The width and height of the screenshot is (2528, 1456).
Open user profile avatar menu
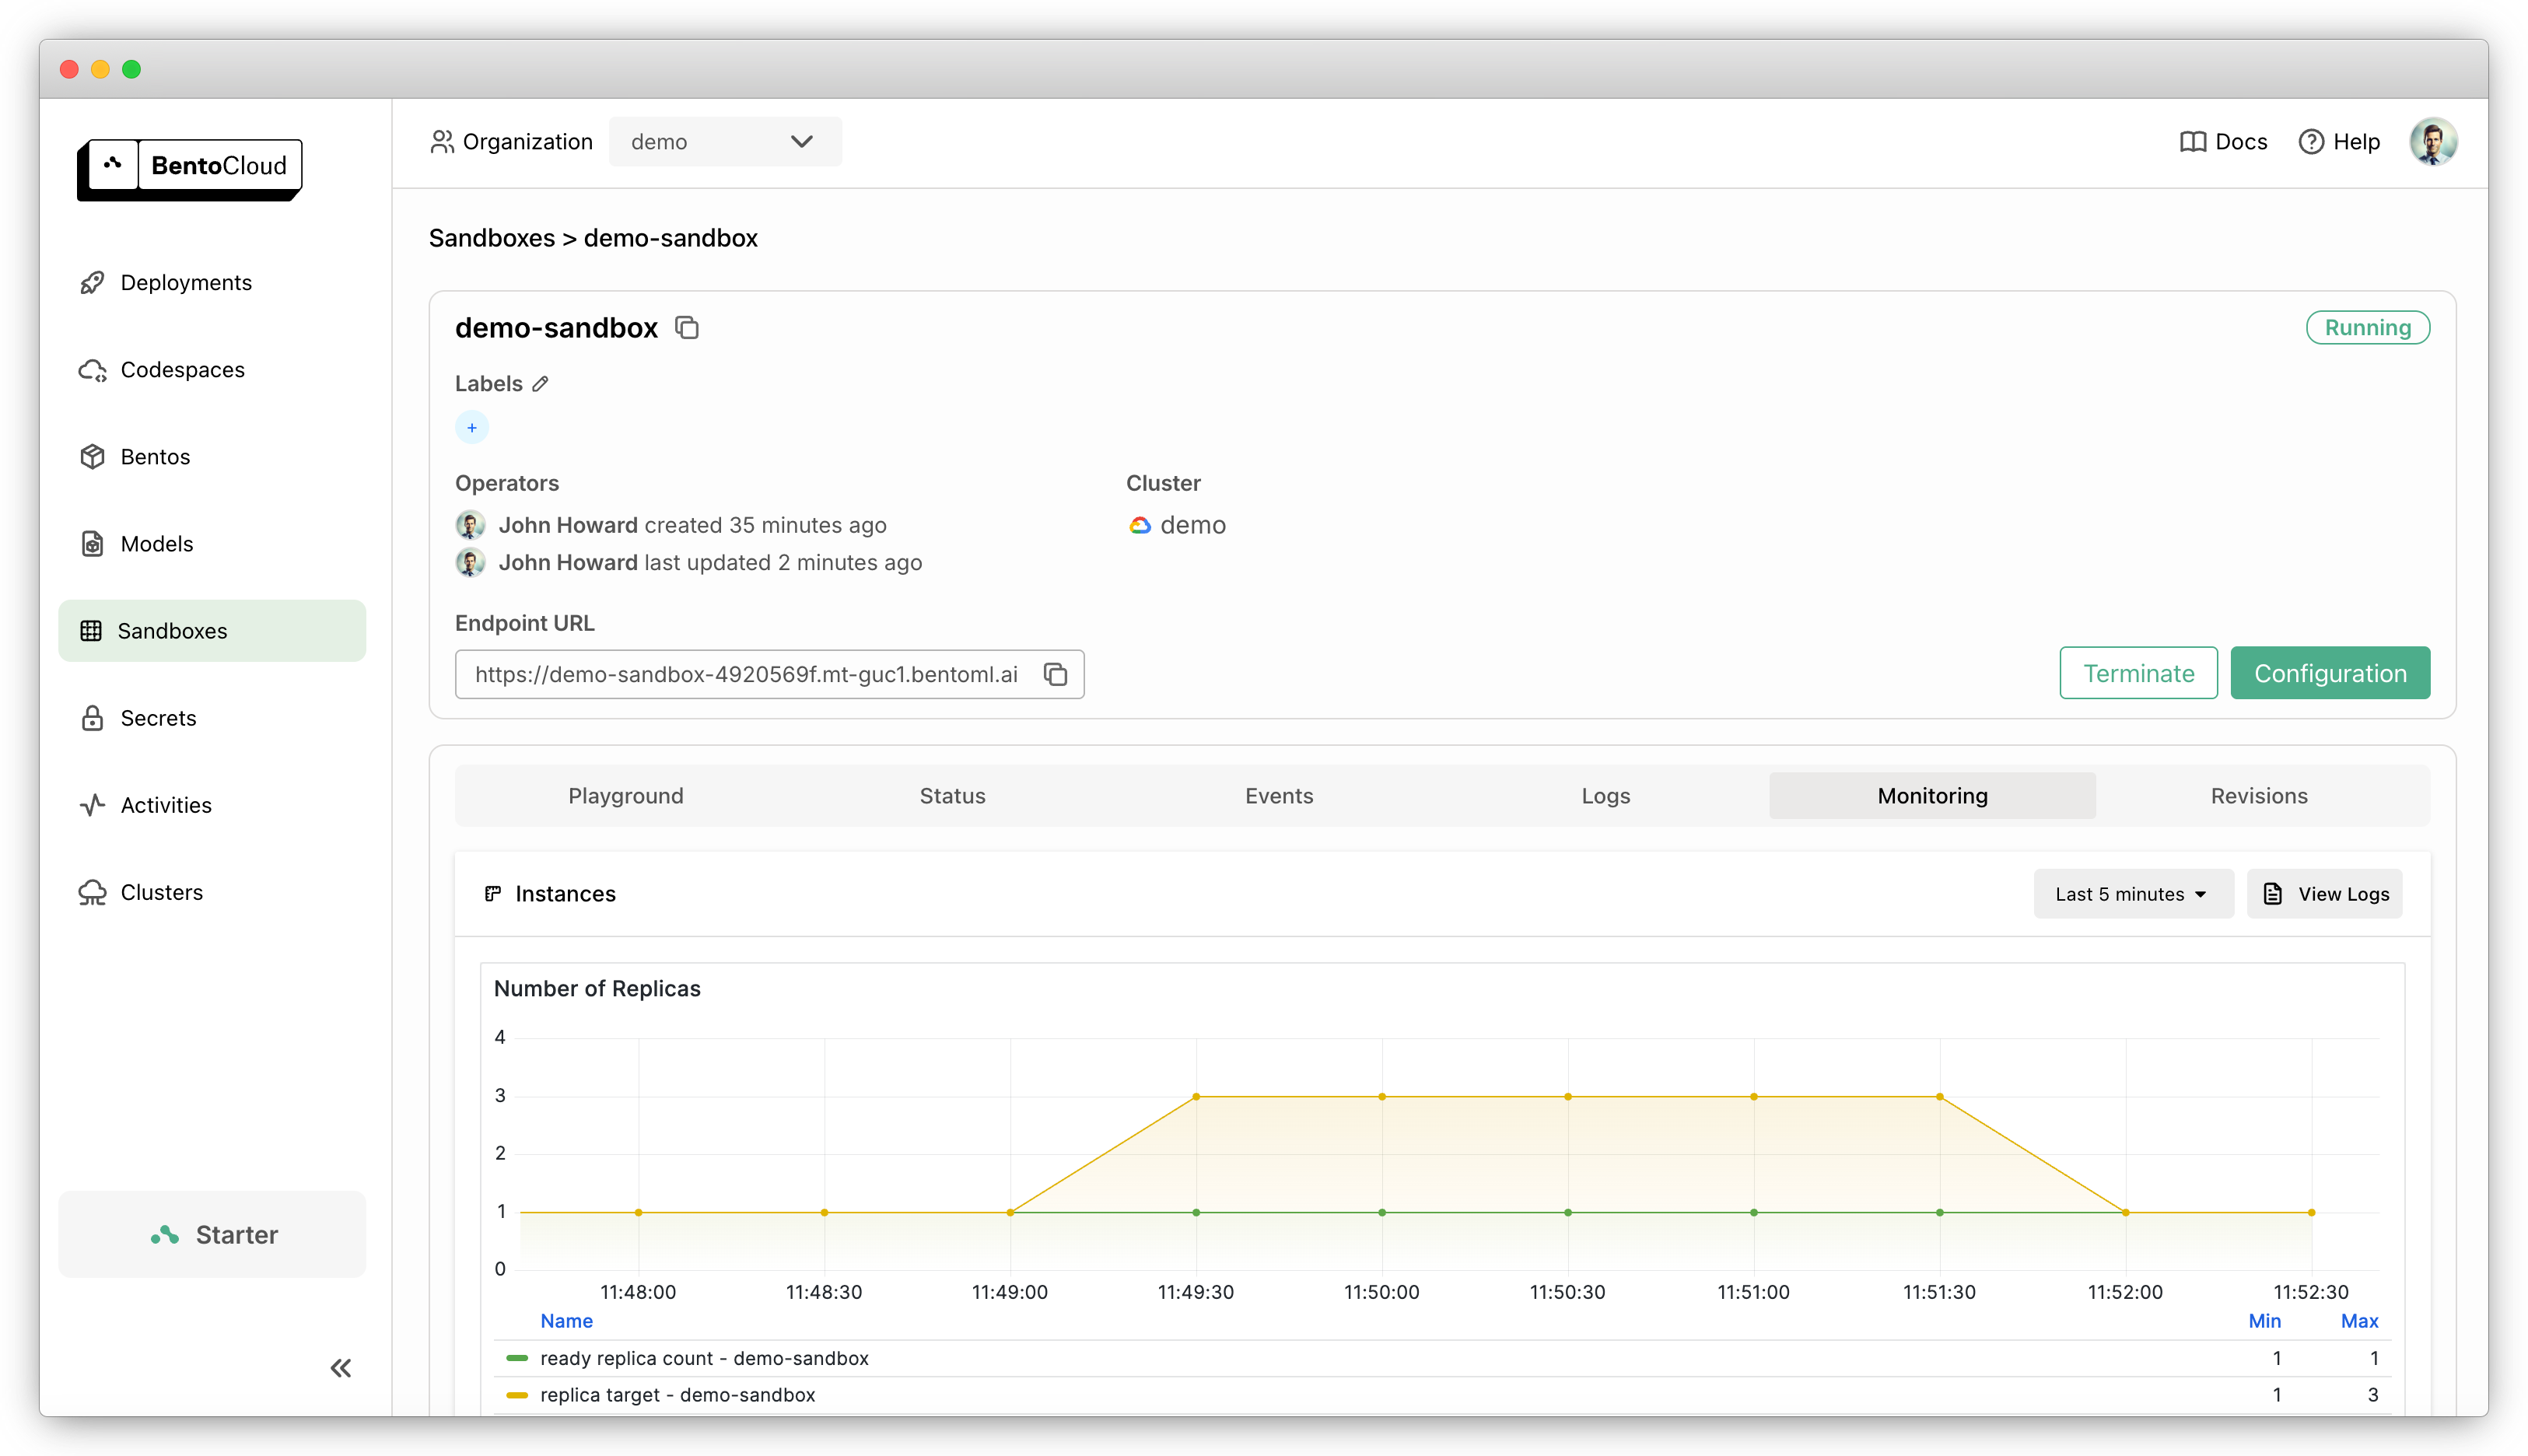[2433, 142]
